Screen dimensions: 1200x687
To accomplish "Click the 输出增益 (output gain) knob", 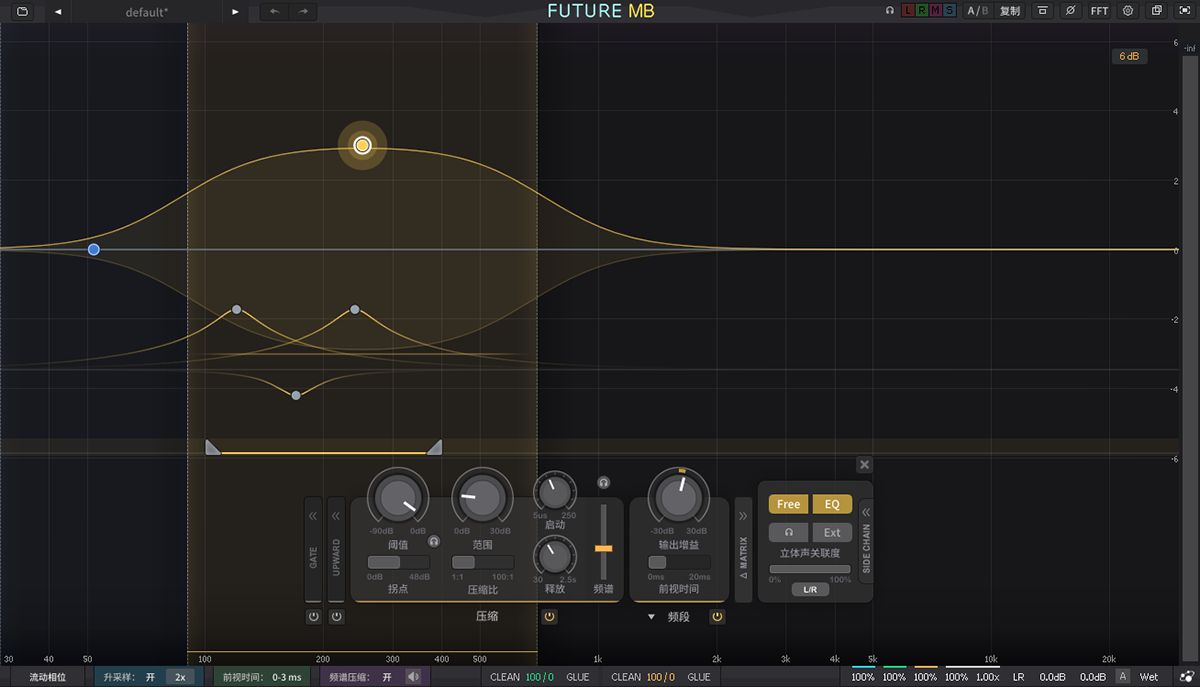I will [x=678, y=497].
